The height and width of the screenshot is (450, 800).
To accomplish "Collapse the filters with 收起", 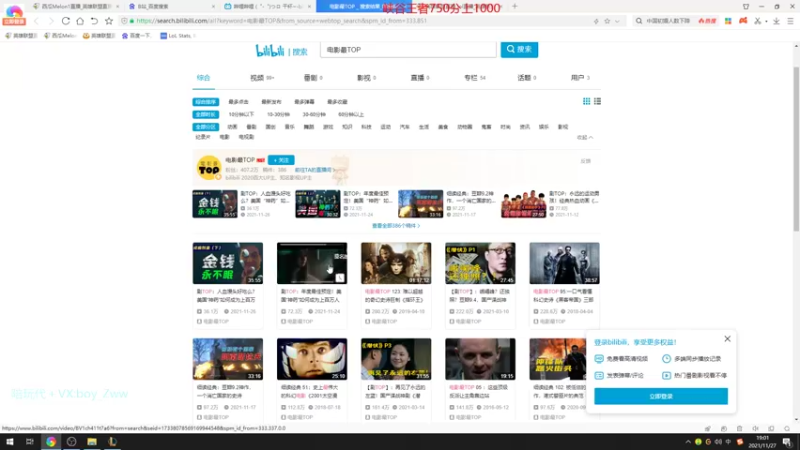I will coord(585,137).
